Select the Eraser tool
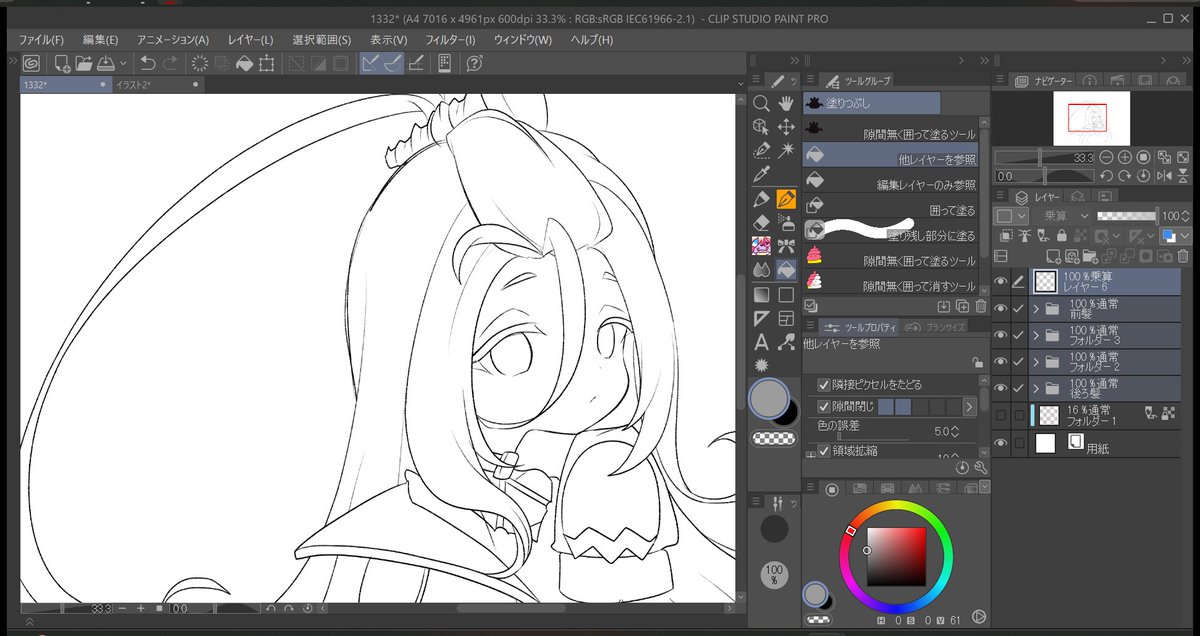Screen dimensions: 1200x636 click(761, 222)
